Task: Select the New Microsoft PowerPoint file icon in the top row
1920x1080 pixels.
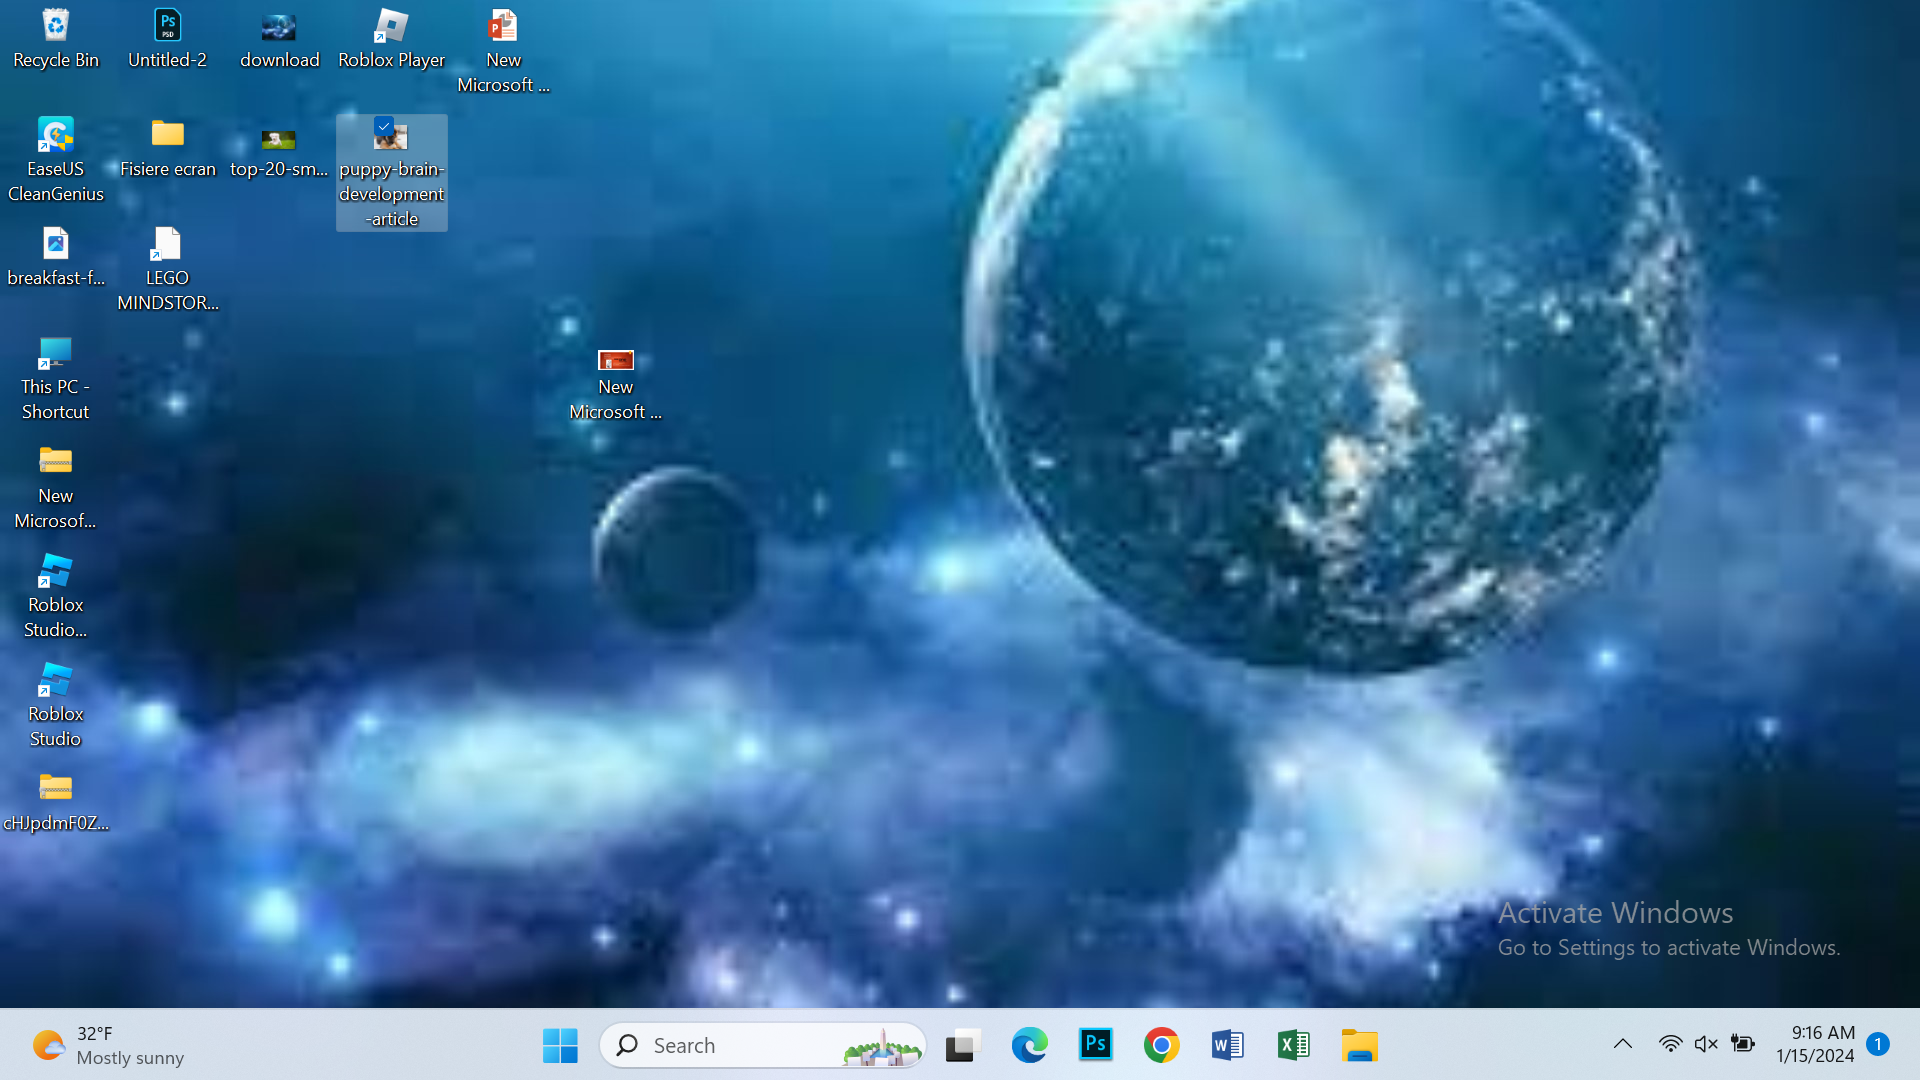Action: (x=503, y=52)
